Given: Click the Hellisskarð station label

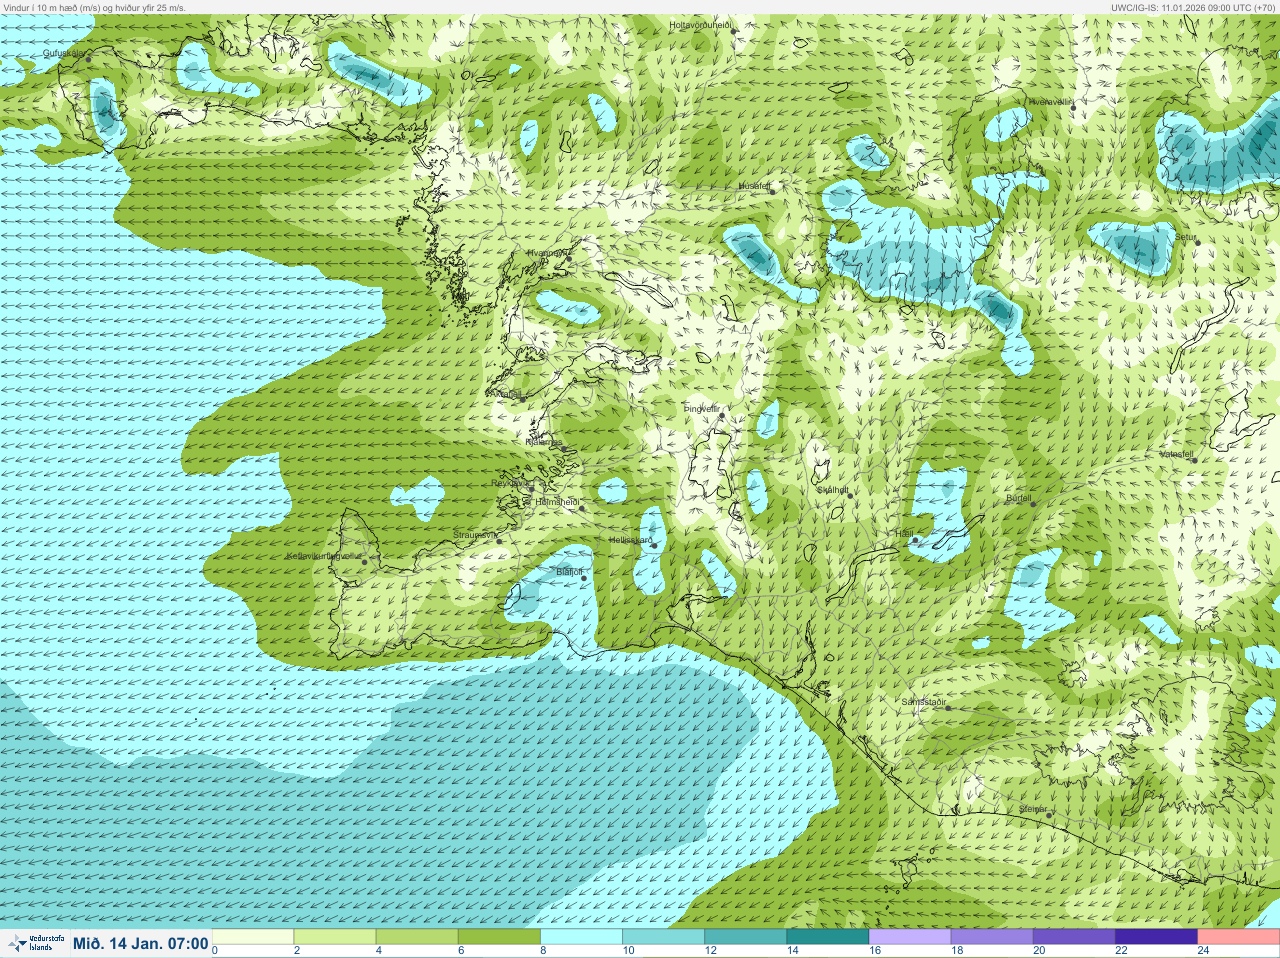Looking at the screenshot, I should [631, 540].
